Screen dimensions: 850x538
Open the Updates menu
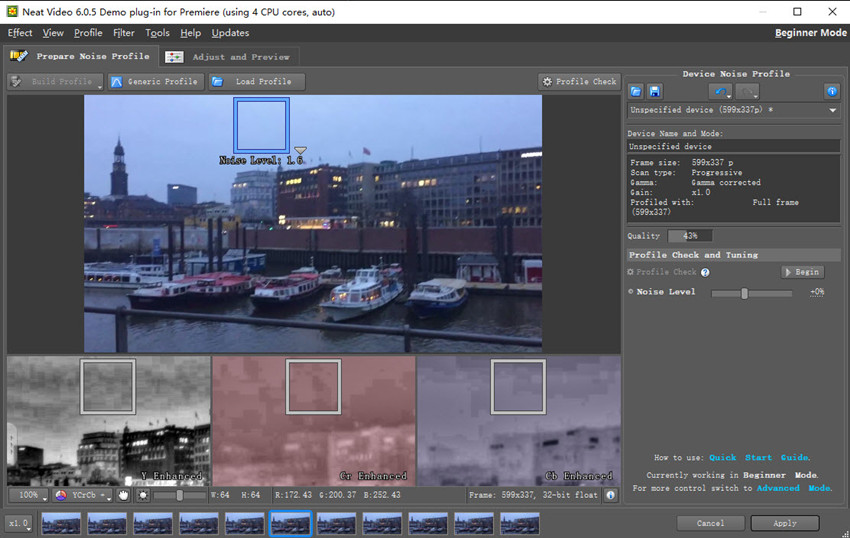click(x=230, y=33)
